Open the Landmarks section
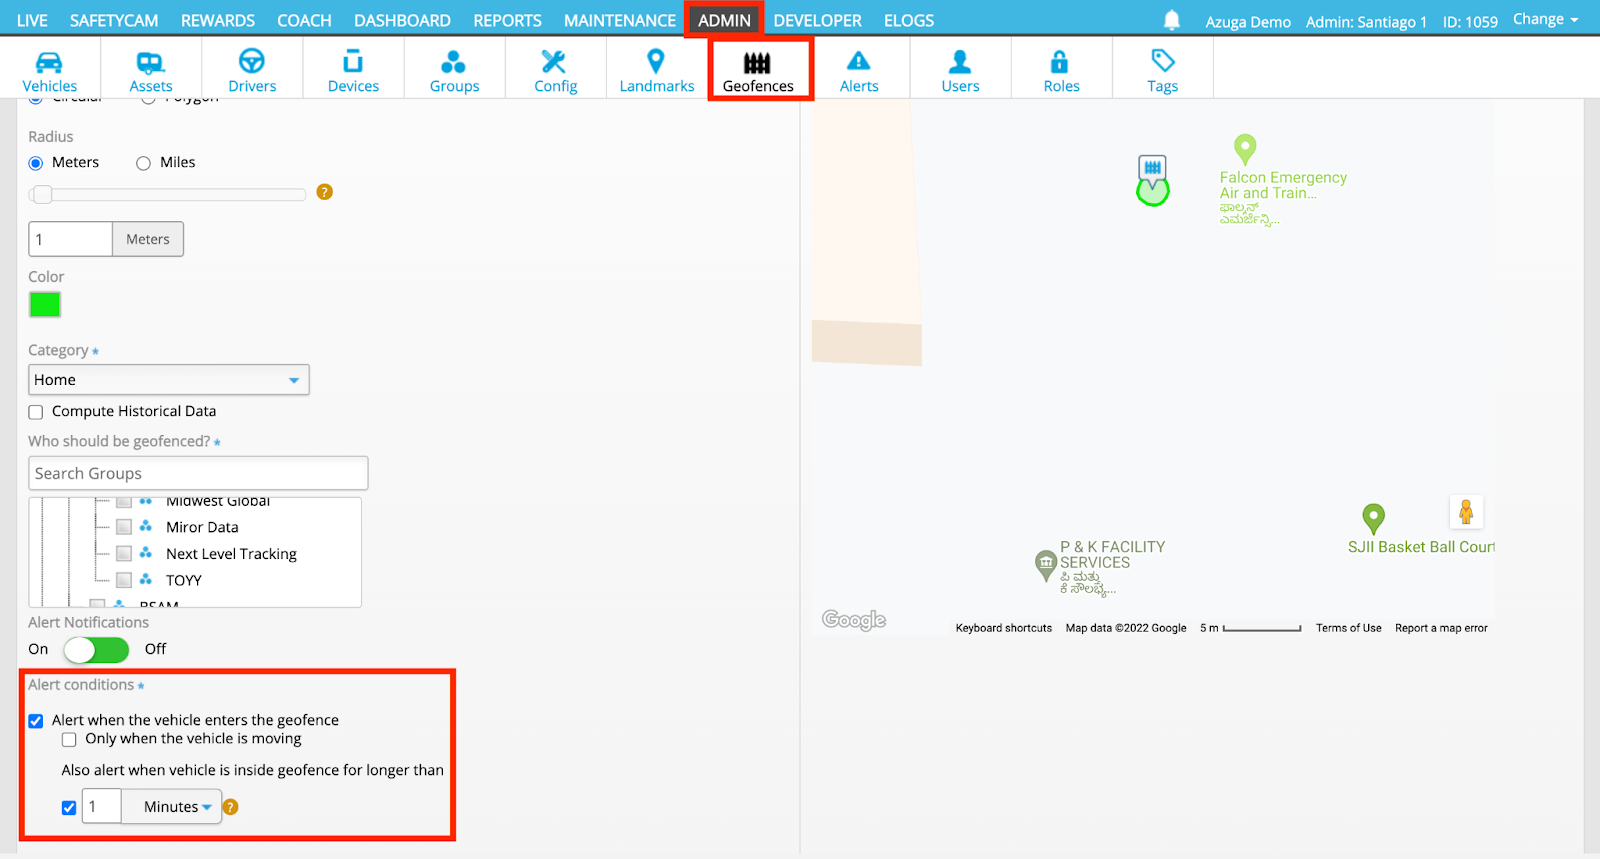1600x859 pixels. (x=657, y=69)
